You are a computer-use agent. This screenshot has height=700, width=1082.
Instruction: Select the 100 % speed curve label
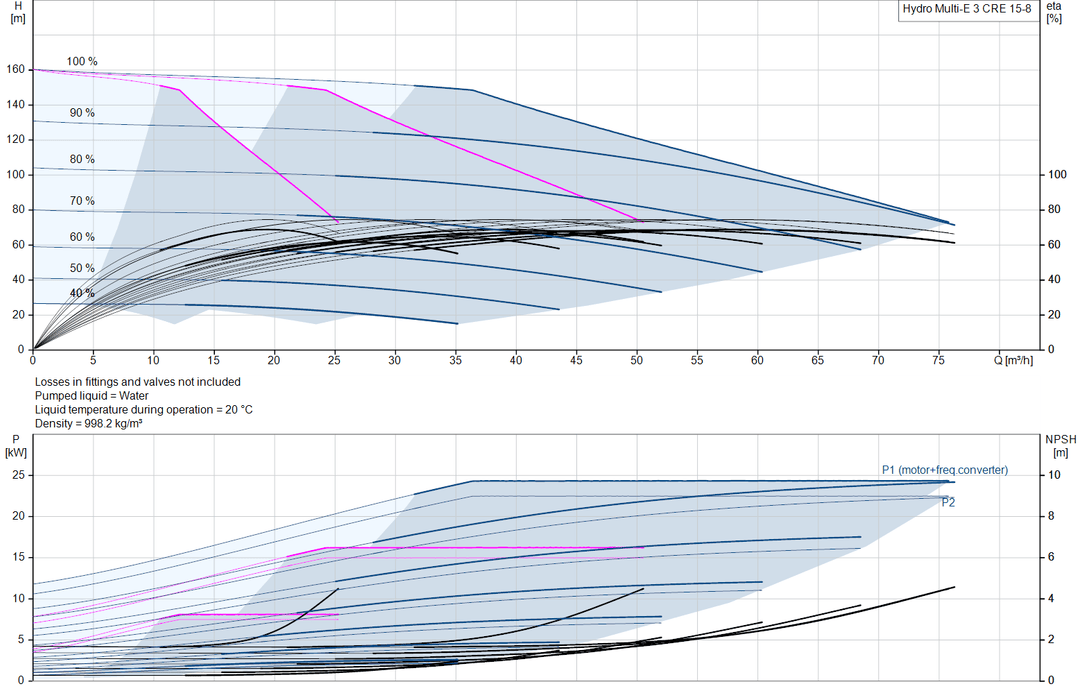(x=82, y=61)
